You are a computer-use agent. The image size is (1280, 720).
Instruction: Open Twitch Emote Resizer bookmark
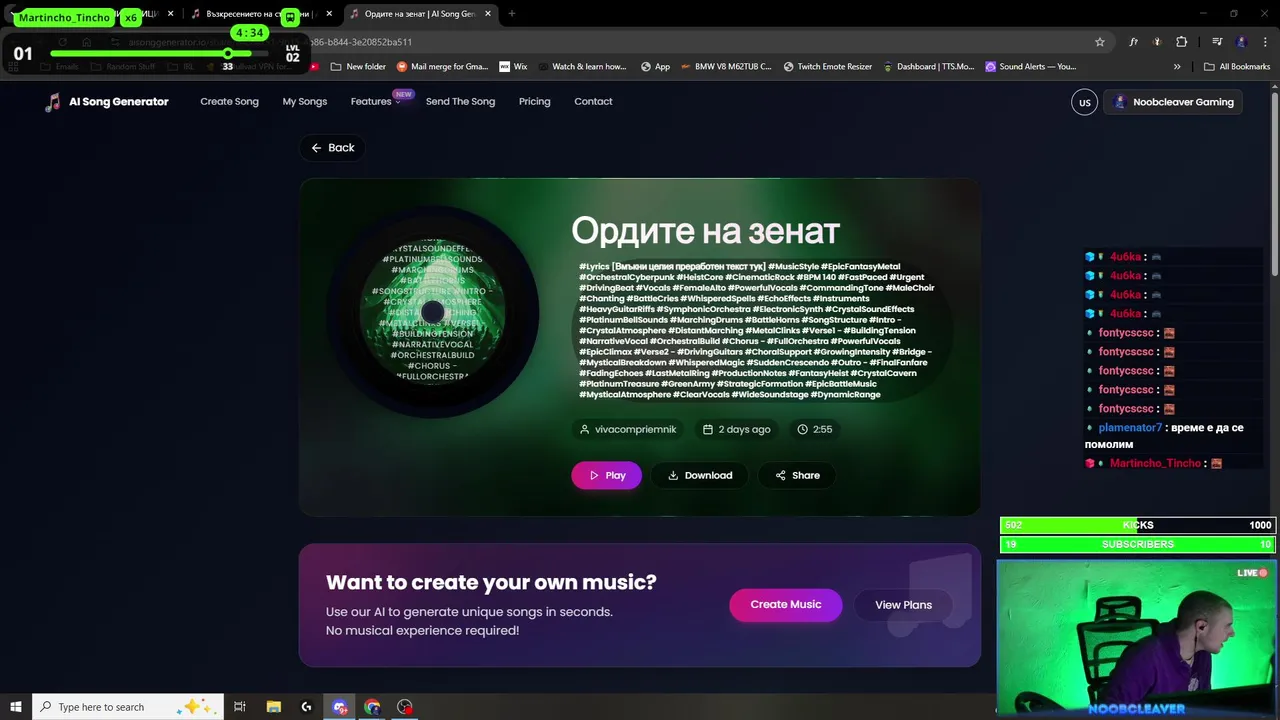827,67
